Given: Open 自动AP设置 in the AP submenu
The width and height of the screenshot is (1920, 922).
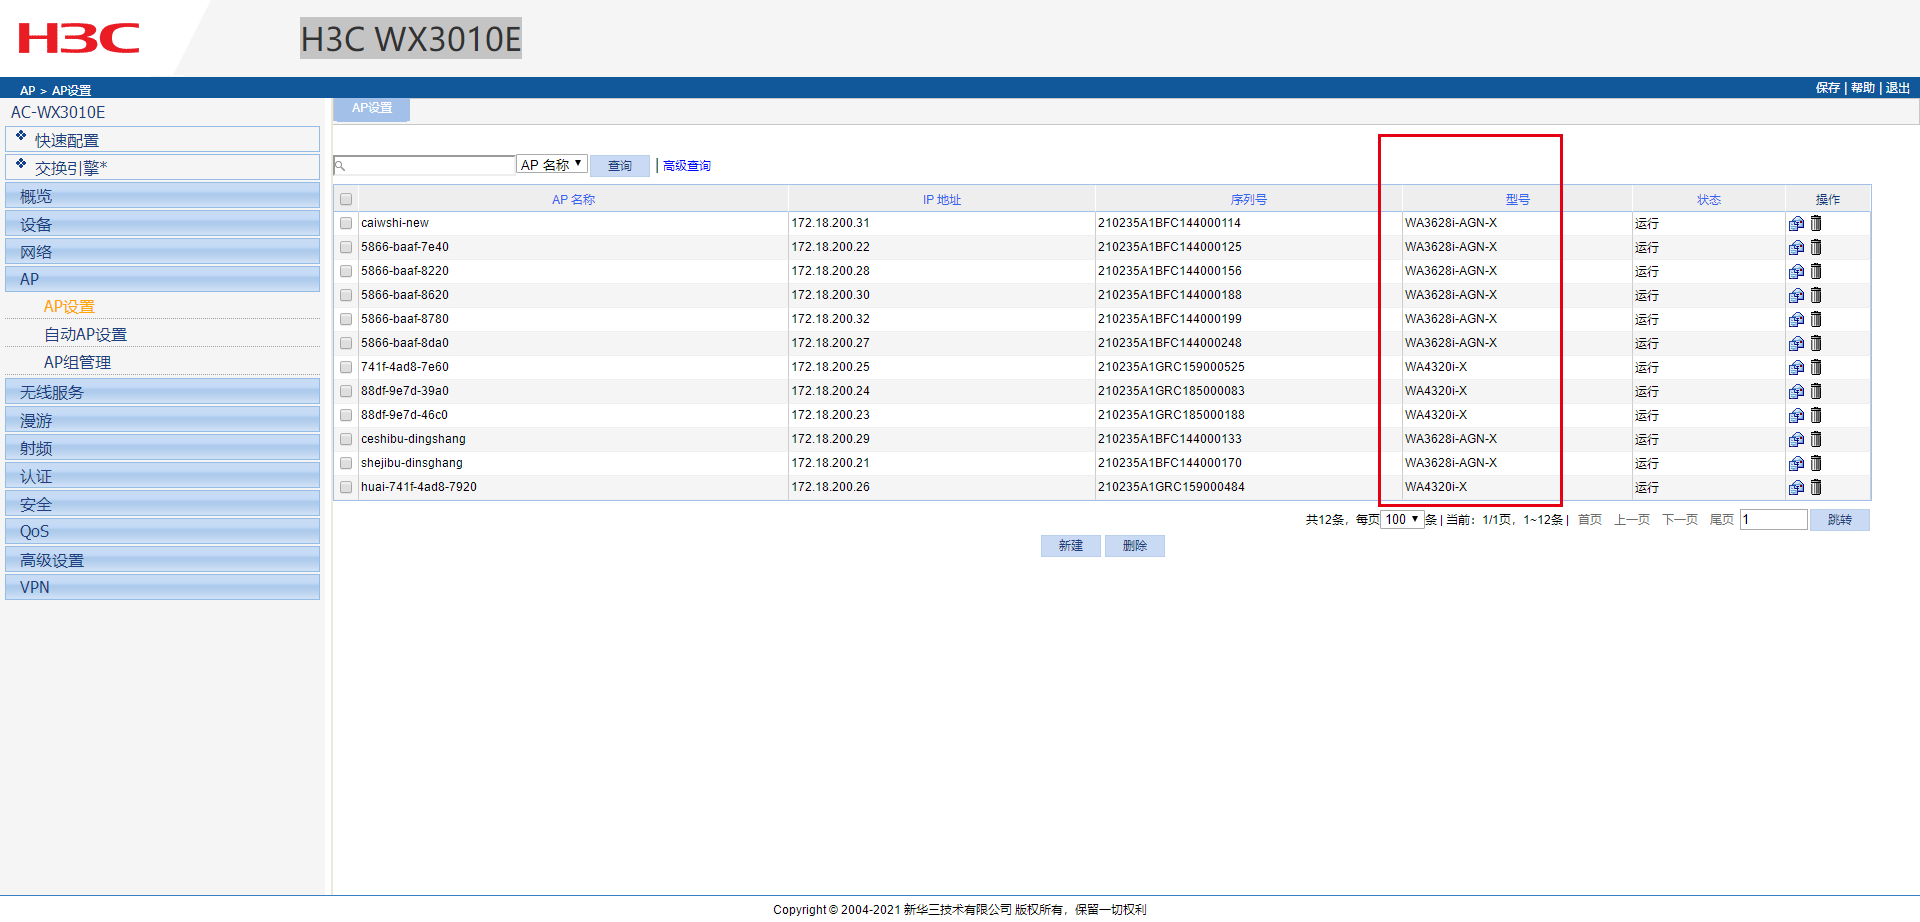Looking at the screenshot, I should (85, 335).
